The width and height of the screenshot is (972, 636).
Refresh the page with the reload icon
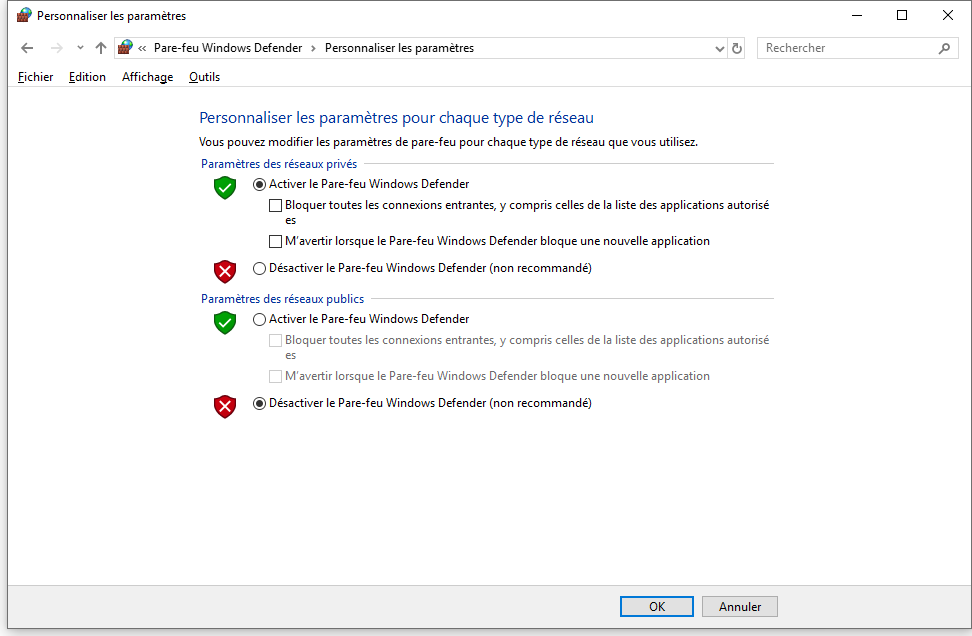[x=736, y=48]
